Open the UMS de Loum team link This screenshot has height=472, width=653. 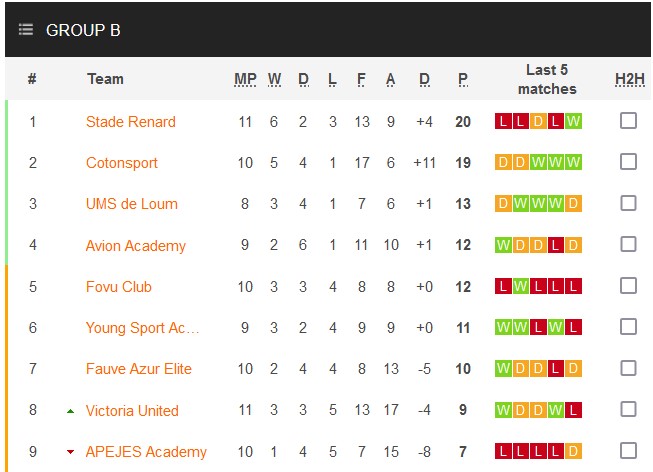pyautogui.click(x=132, y=204)
